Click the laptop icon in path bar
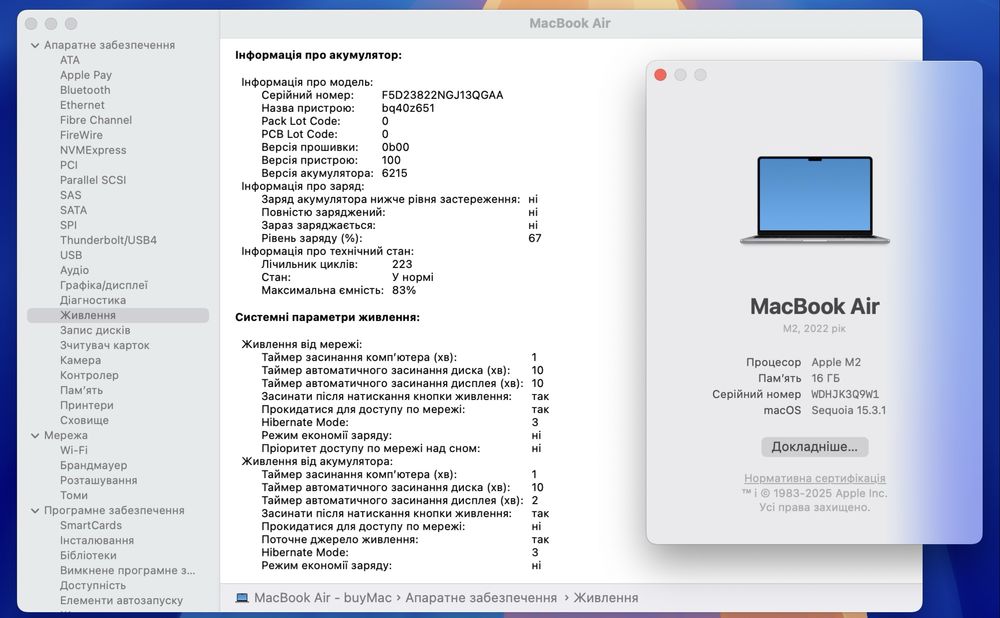Viewport: 1000px width, 618px height. tap(242, 598)
